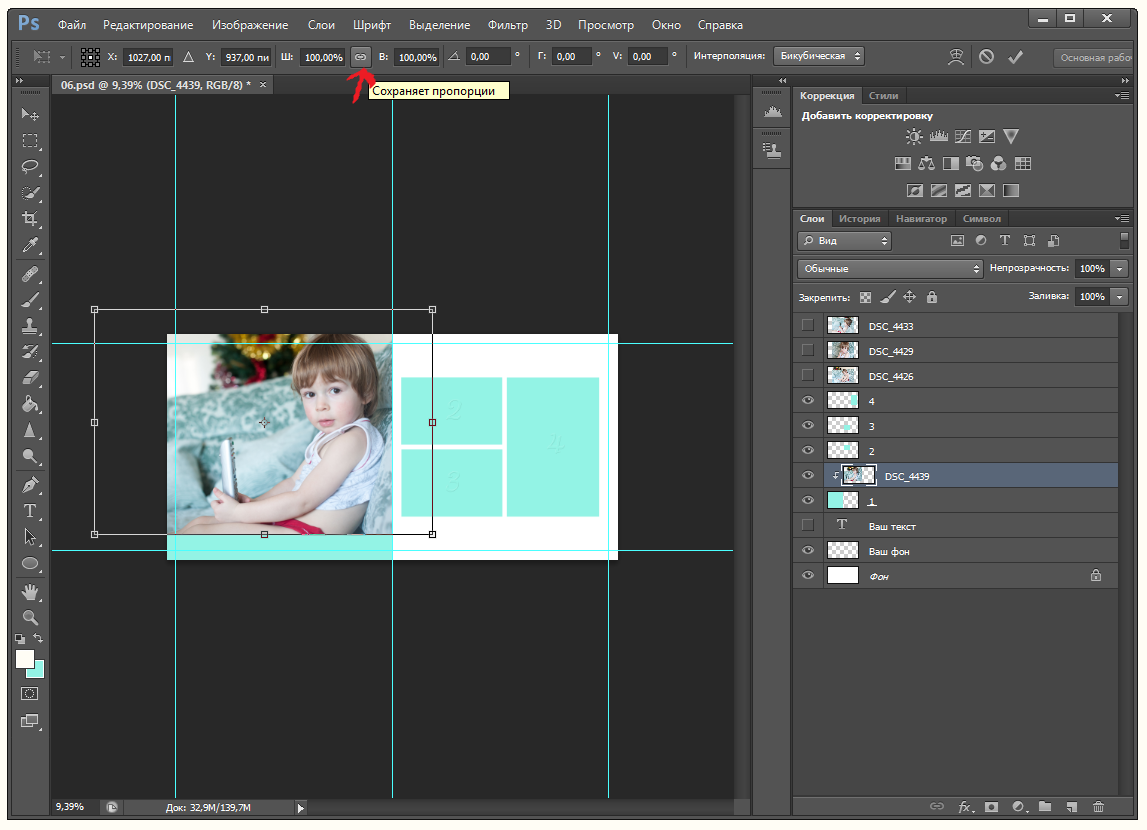Cancel the transform with the cancel icon
The width and height of the screenshot is (1147, 830).
pyautogui.click(x=987, y=57)
